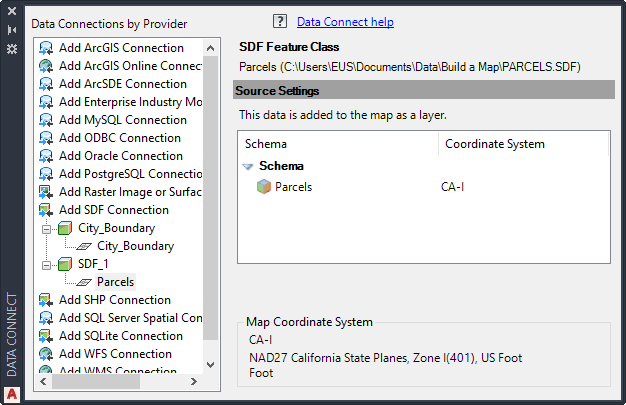Toggle auto-hide on the Data Connect palette
626x405 pixels.
(x=12, y=31)
